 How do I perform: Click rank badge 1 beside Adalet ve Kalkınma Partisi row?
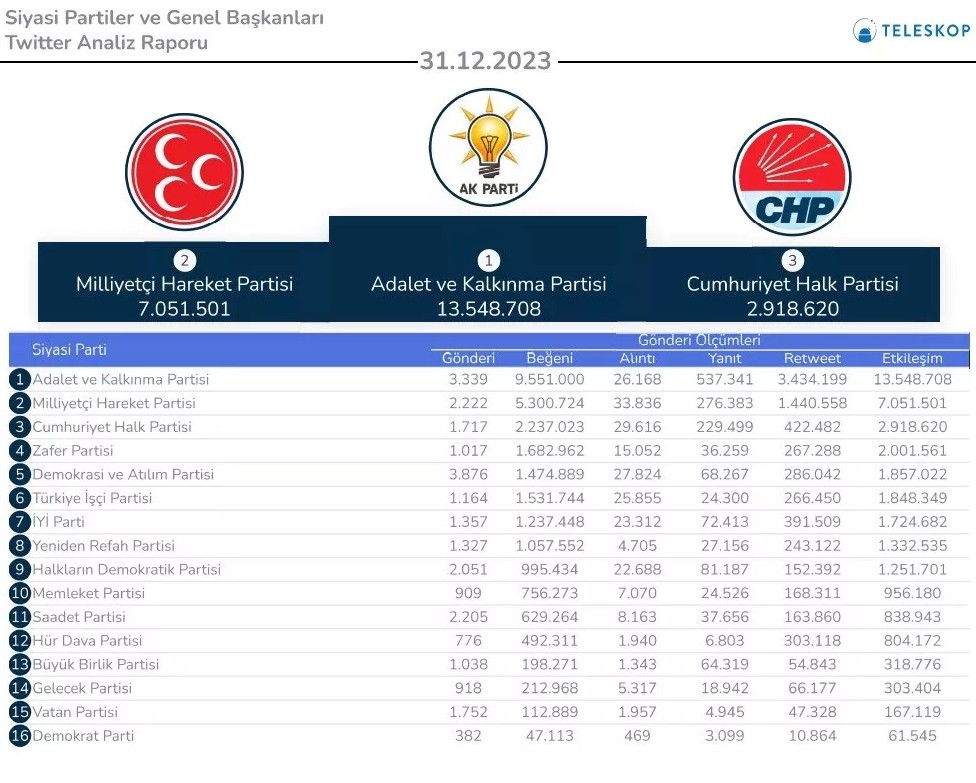click(x=20, y=380)
